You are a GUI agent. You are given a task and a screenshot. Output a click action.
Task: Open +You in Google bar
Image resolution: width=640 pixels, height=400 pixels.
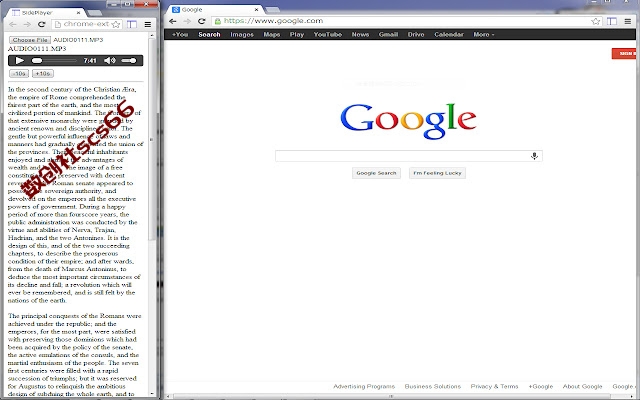[180, 34]
